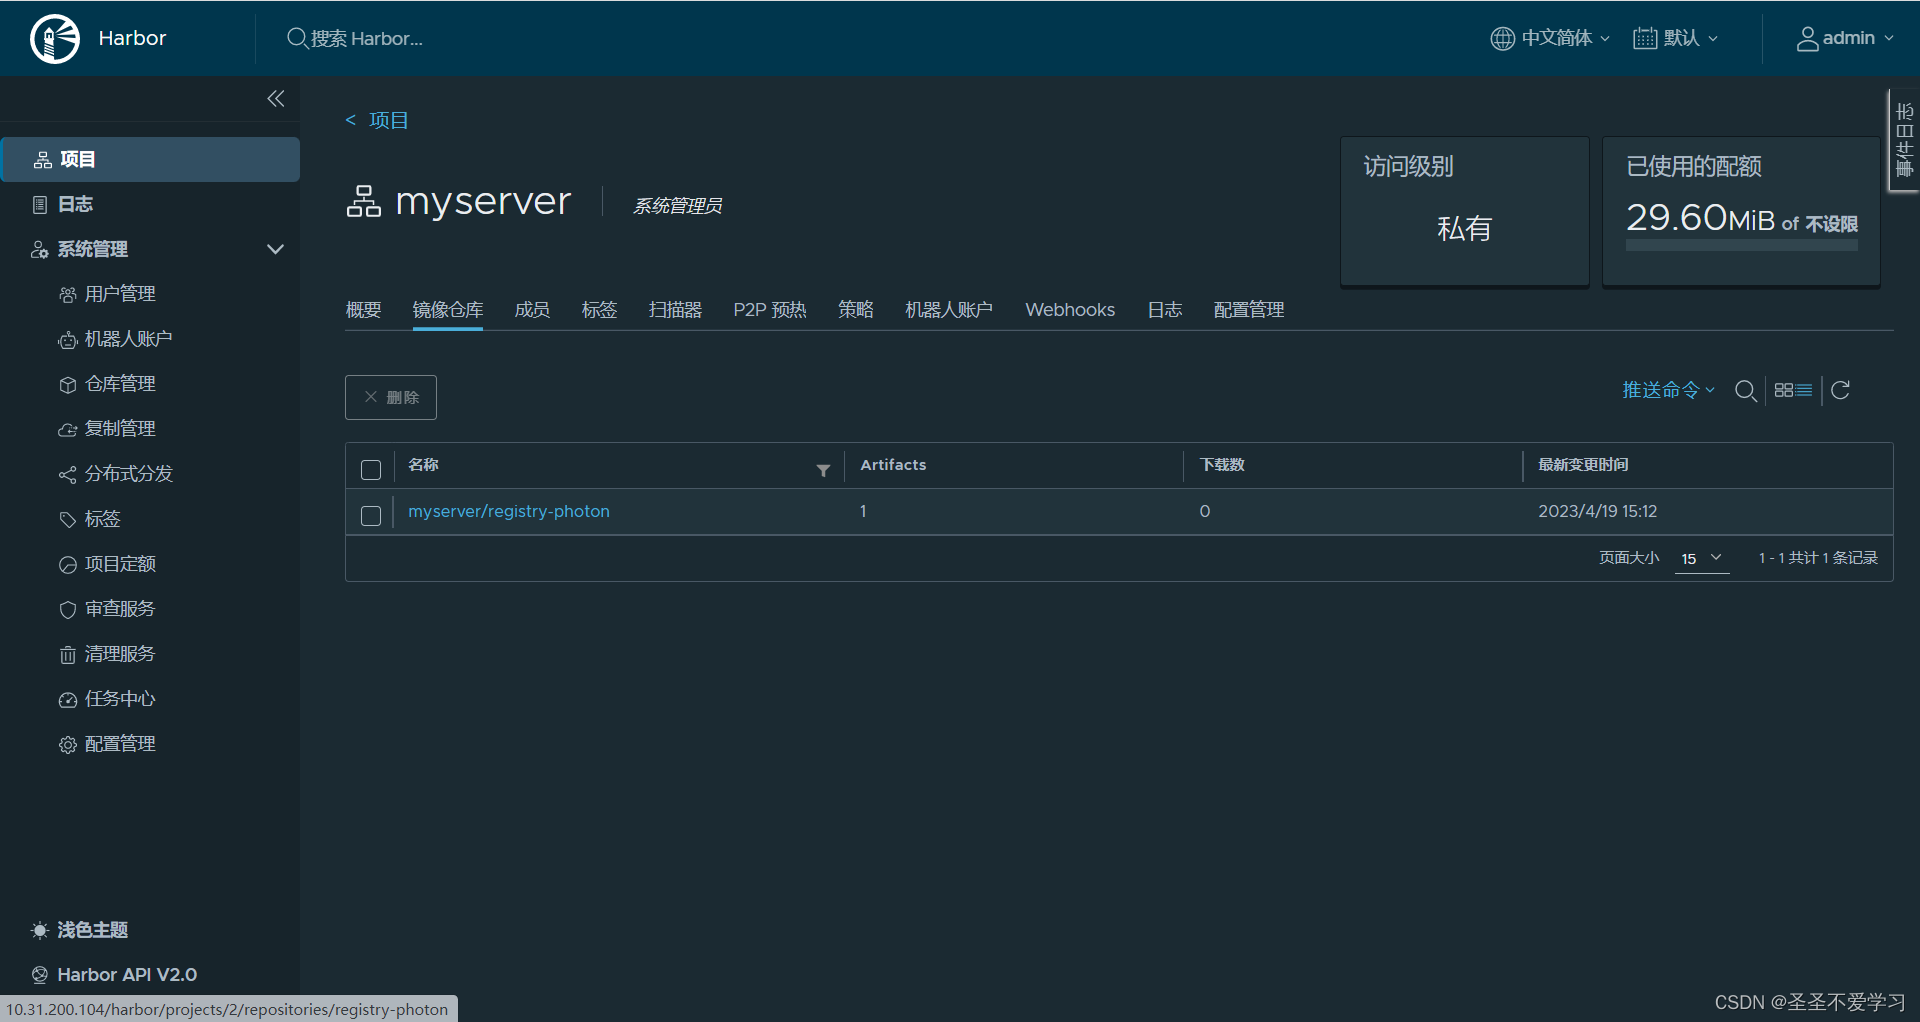This screenshot has width=1920, height=1022.
Task: Open 配置管理 in the sidebar
Action: [x=120, y=744]
